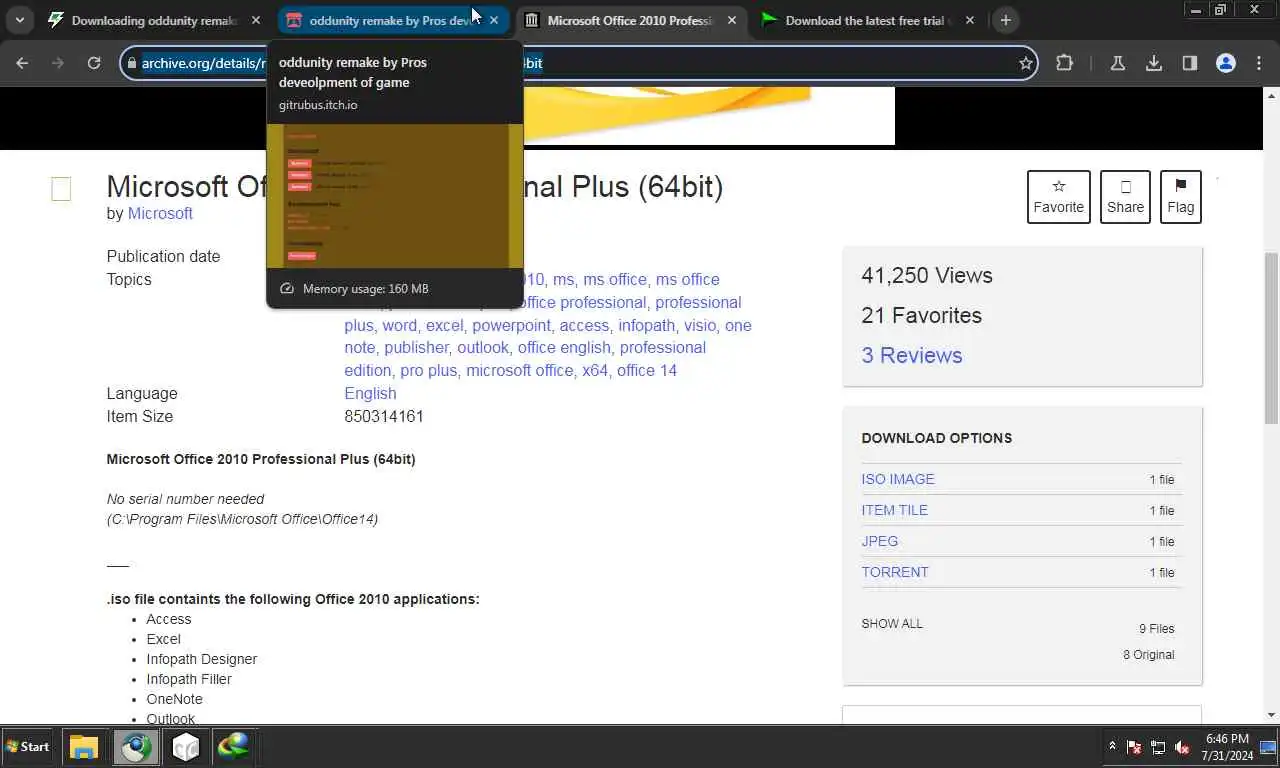
Task: Click the site lock icon
Action: pos(130,63)
